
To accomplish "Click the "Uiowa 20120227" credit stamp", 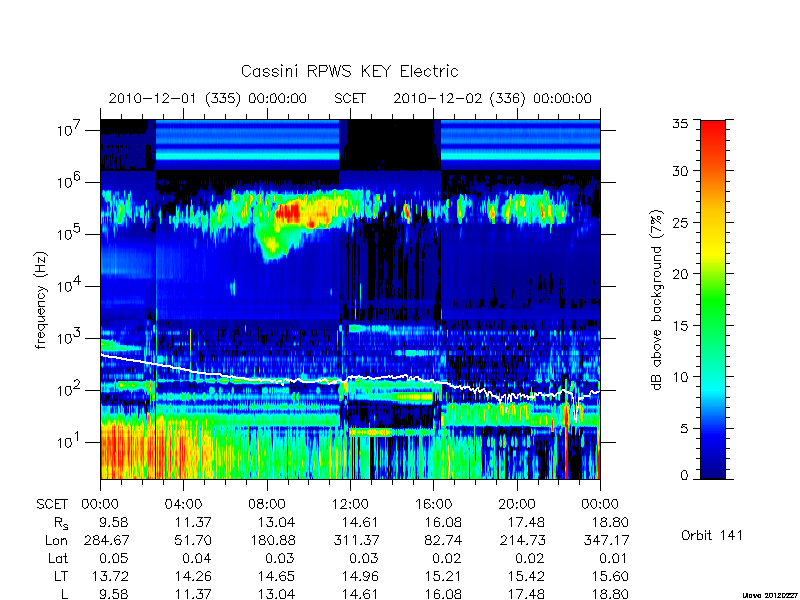I will [770, 595].
